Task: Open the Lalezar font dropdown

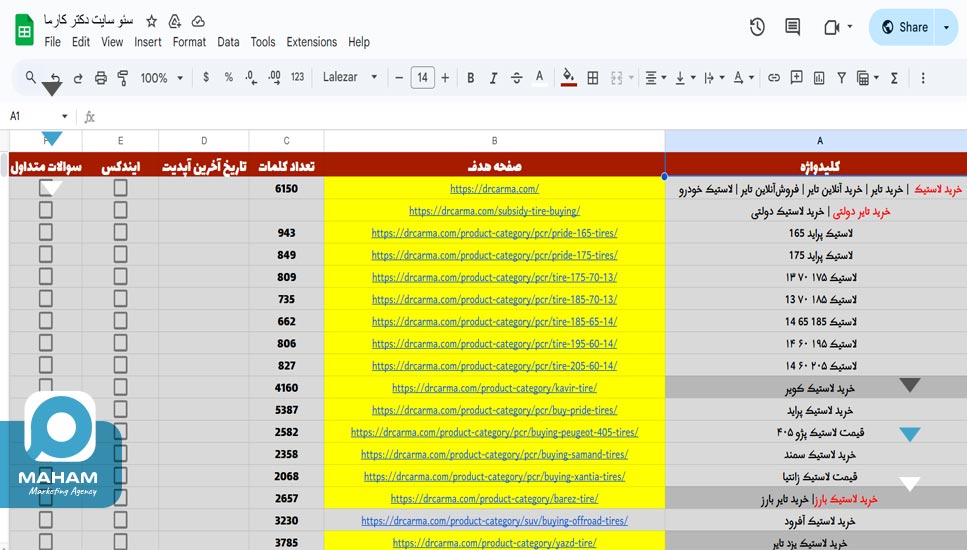Action: tap(350, 77)
